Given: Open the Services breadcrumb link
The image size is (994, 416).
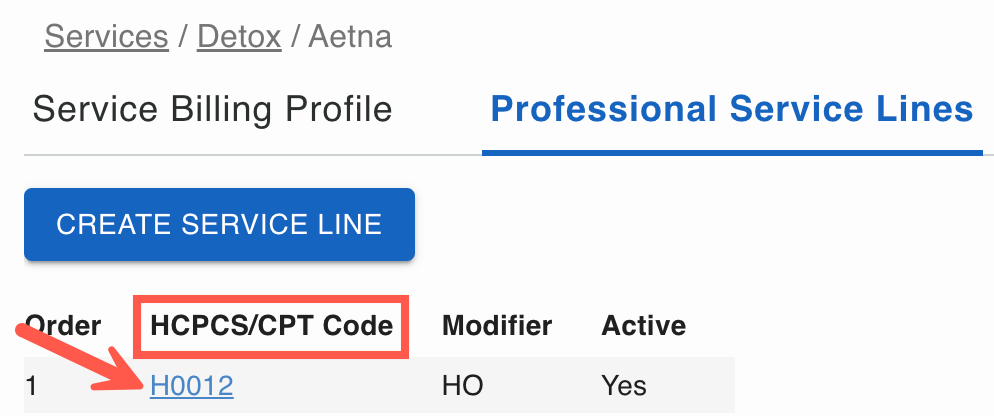Looking at the screenshot, I should coord(106,37).
